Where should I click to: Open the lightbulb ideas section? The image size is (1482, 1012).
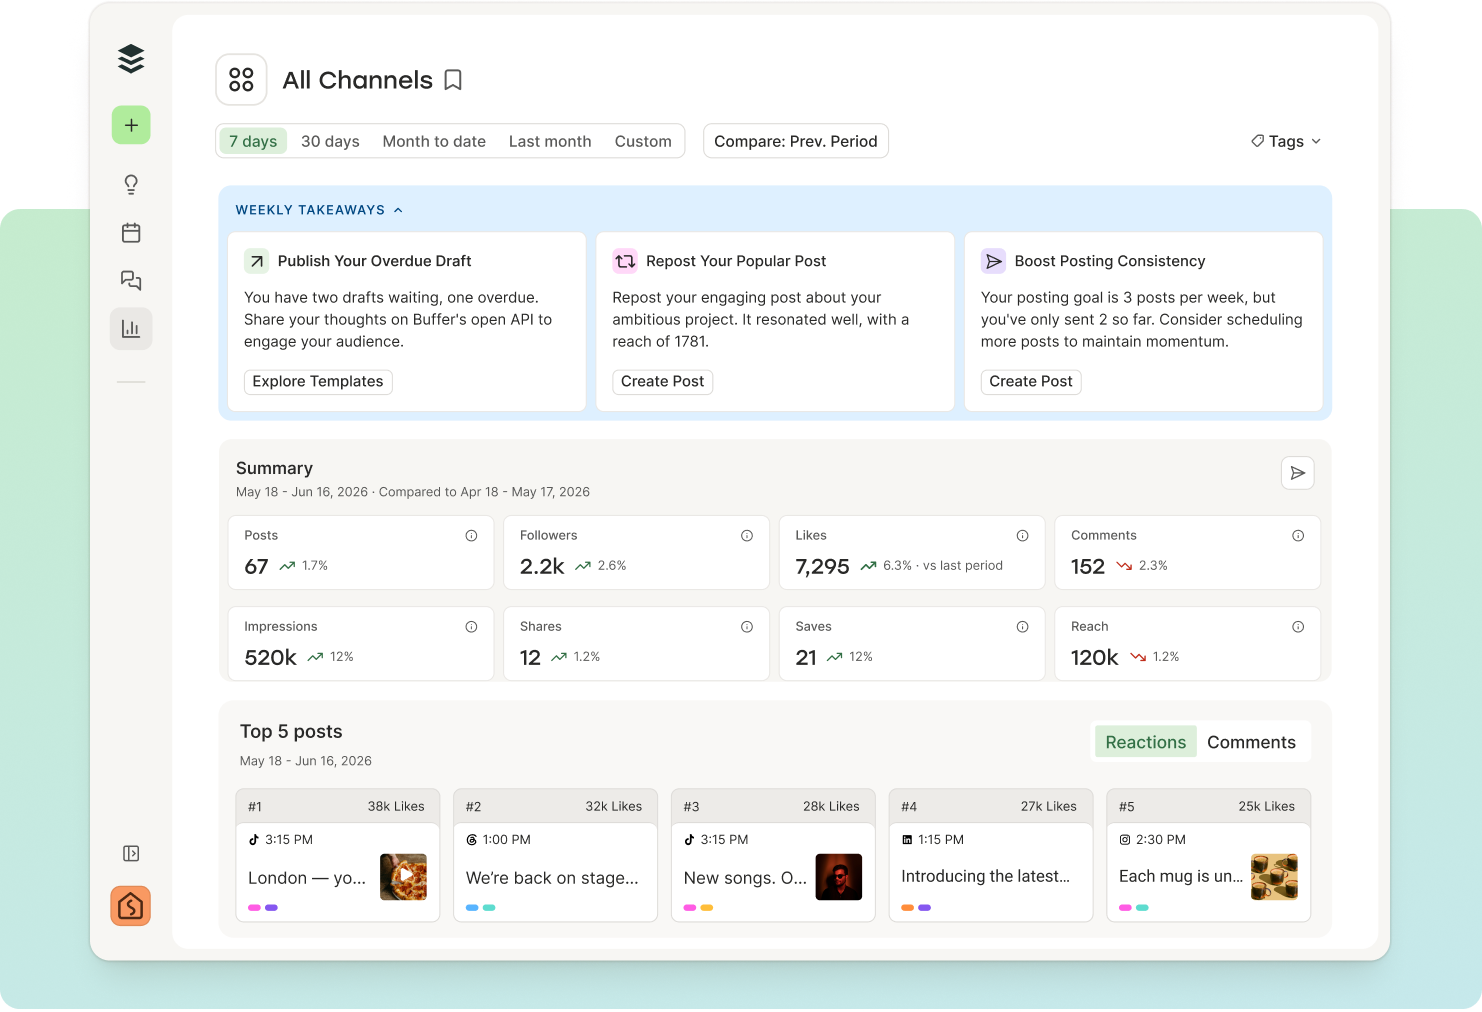pyautogui.click(x=131, y=184)
